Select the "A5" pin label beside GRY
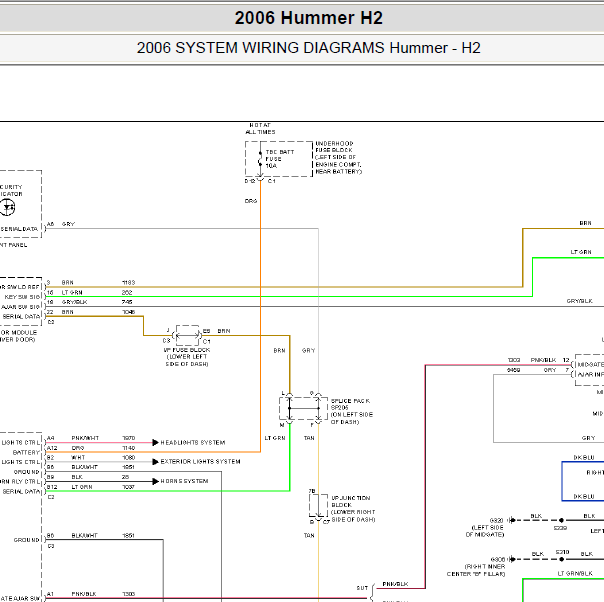Image resolution: width=604 pixels, height=602 pixels. [x=50, y=224]
